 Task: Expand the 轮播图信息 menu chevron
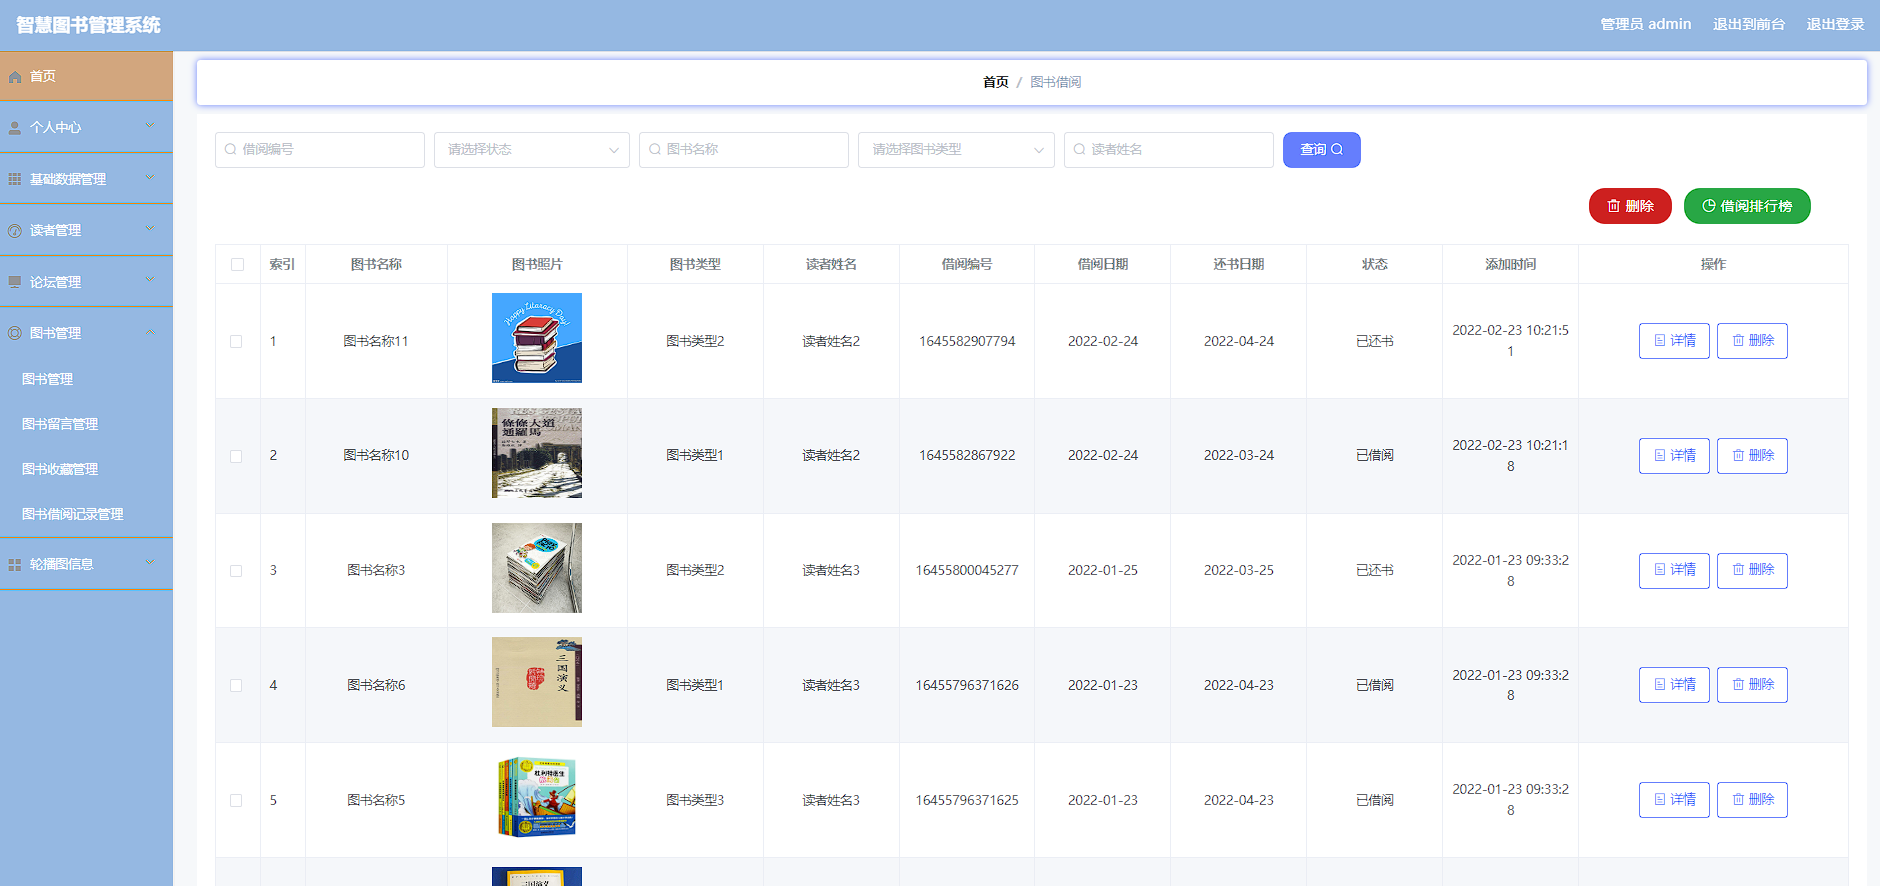pos(150,563)
